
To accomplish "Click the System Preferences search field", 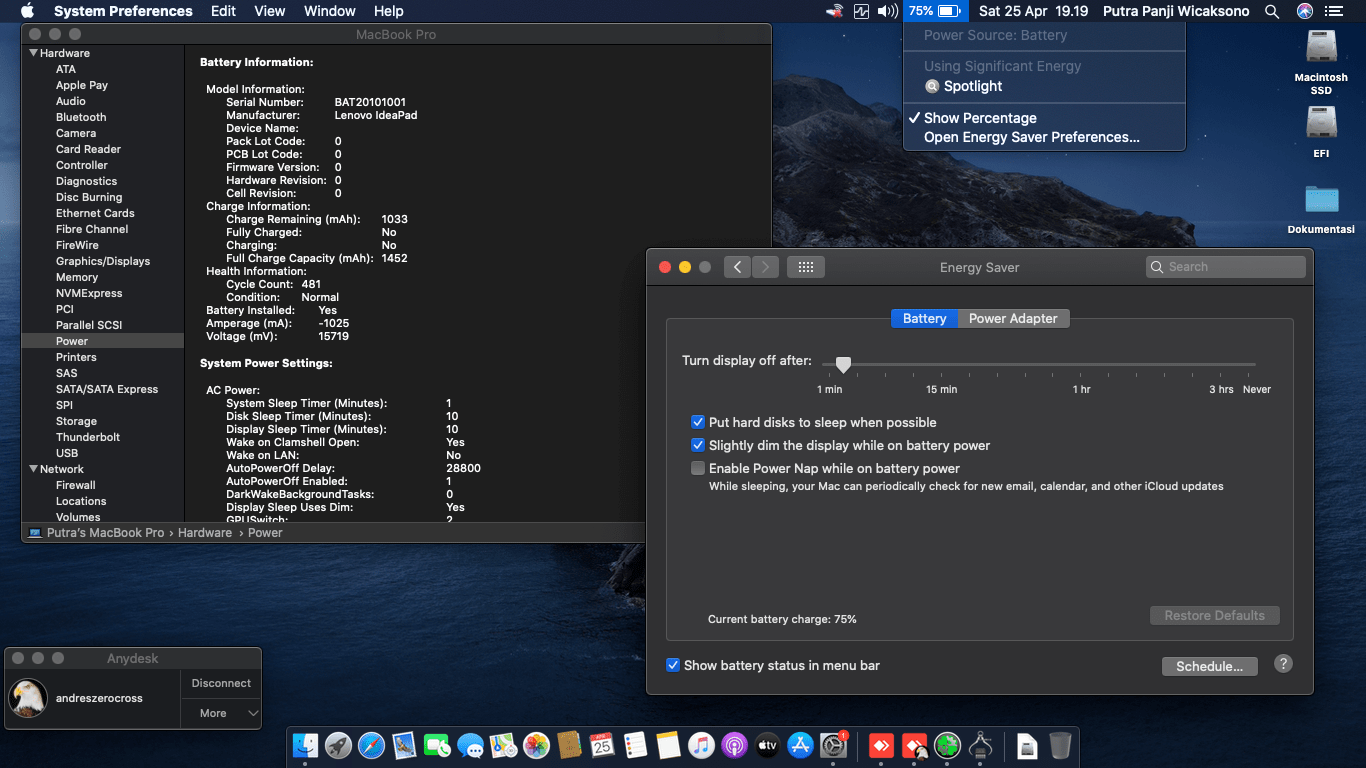I will (x=1225, y=267).
